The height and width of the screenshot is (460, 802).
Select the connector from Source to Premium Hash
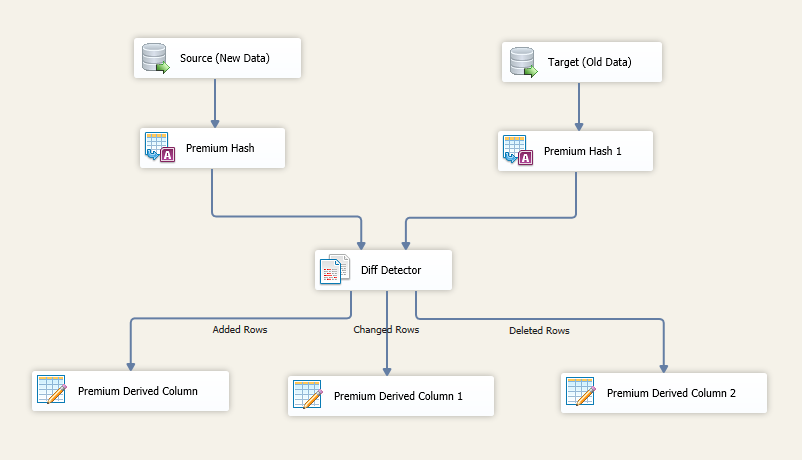214,102
